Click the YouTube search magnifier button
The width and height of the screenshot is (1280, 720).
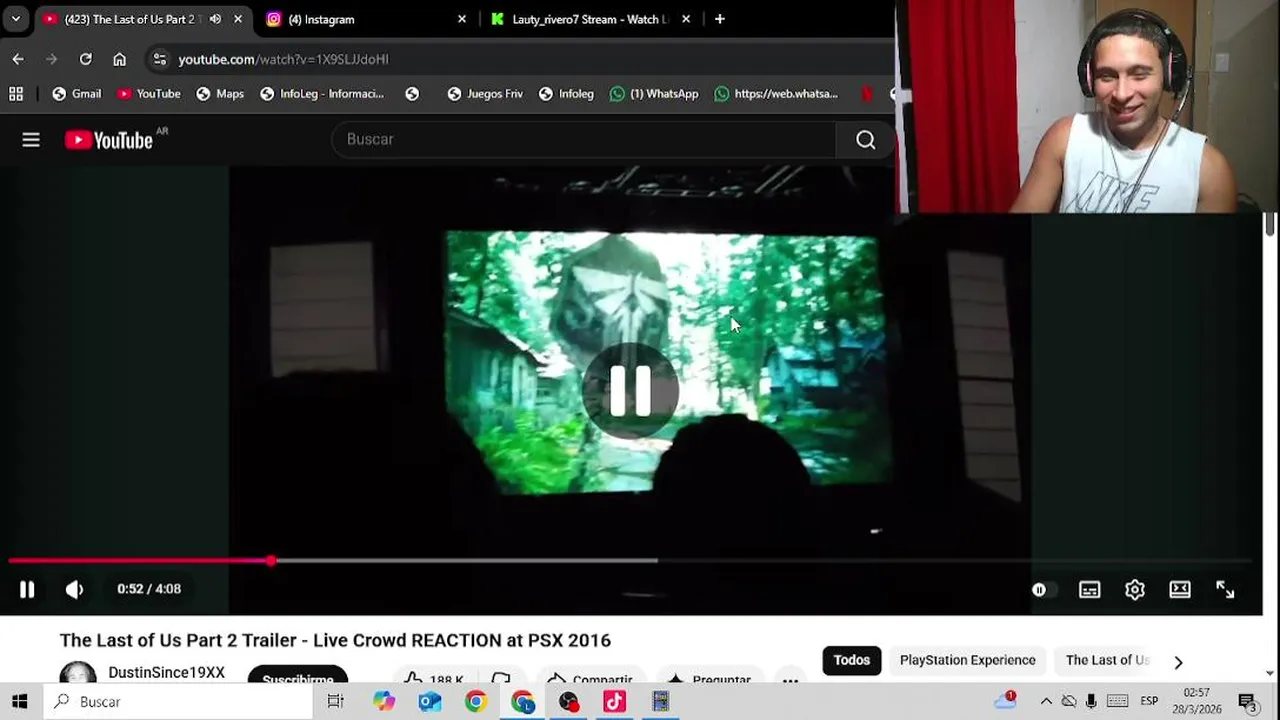tap(865, 139)
